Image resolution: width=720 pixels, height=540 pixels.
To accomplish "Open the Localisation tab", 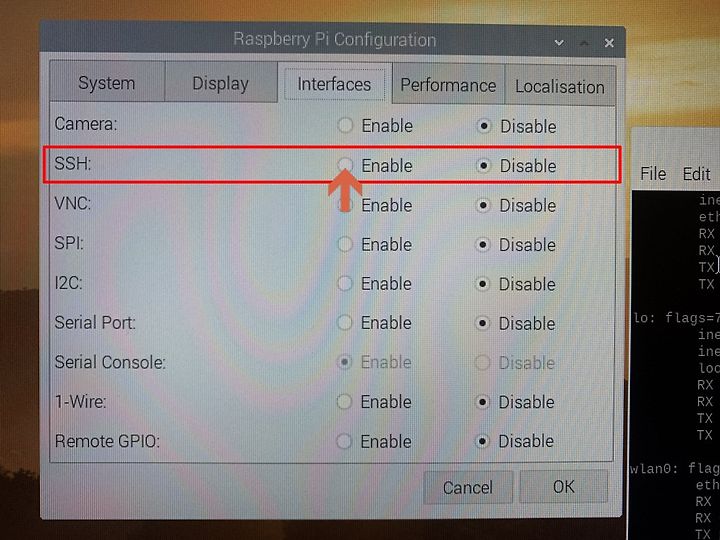I will 560,86.
